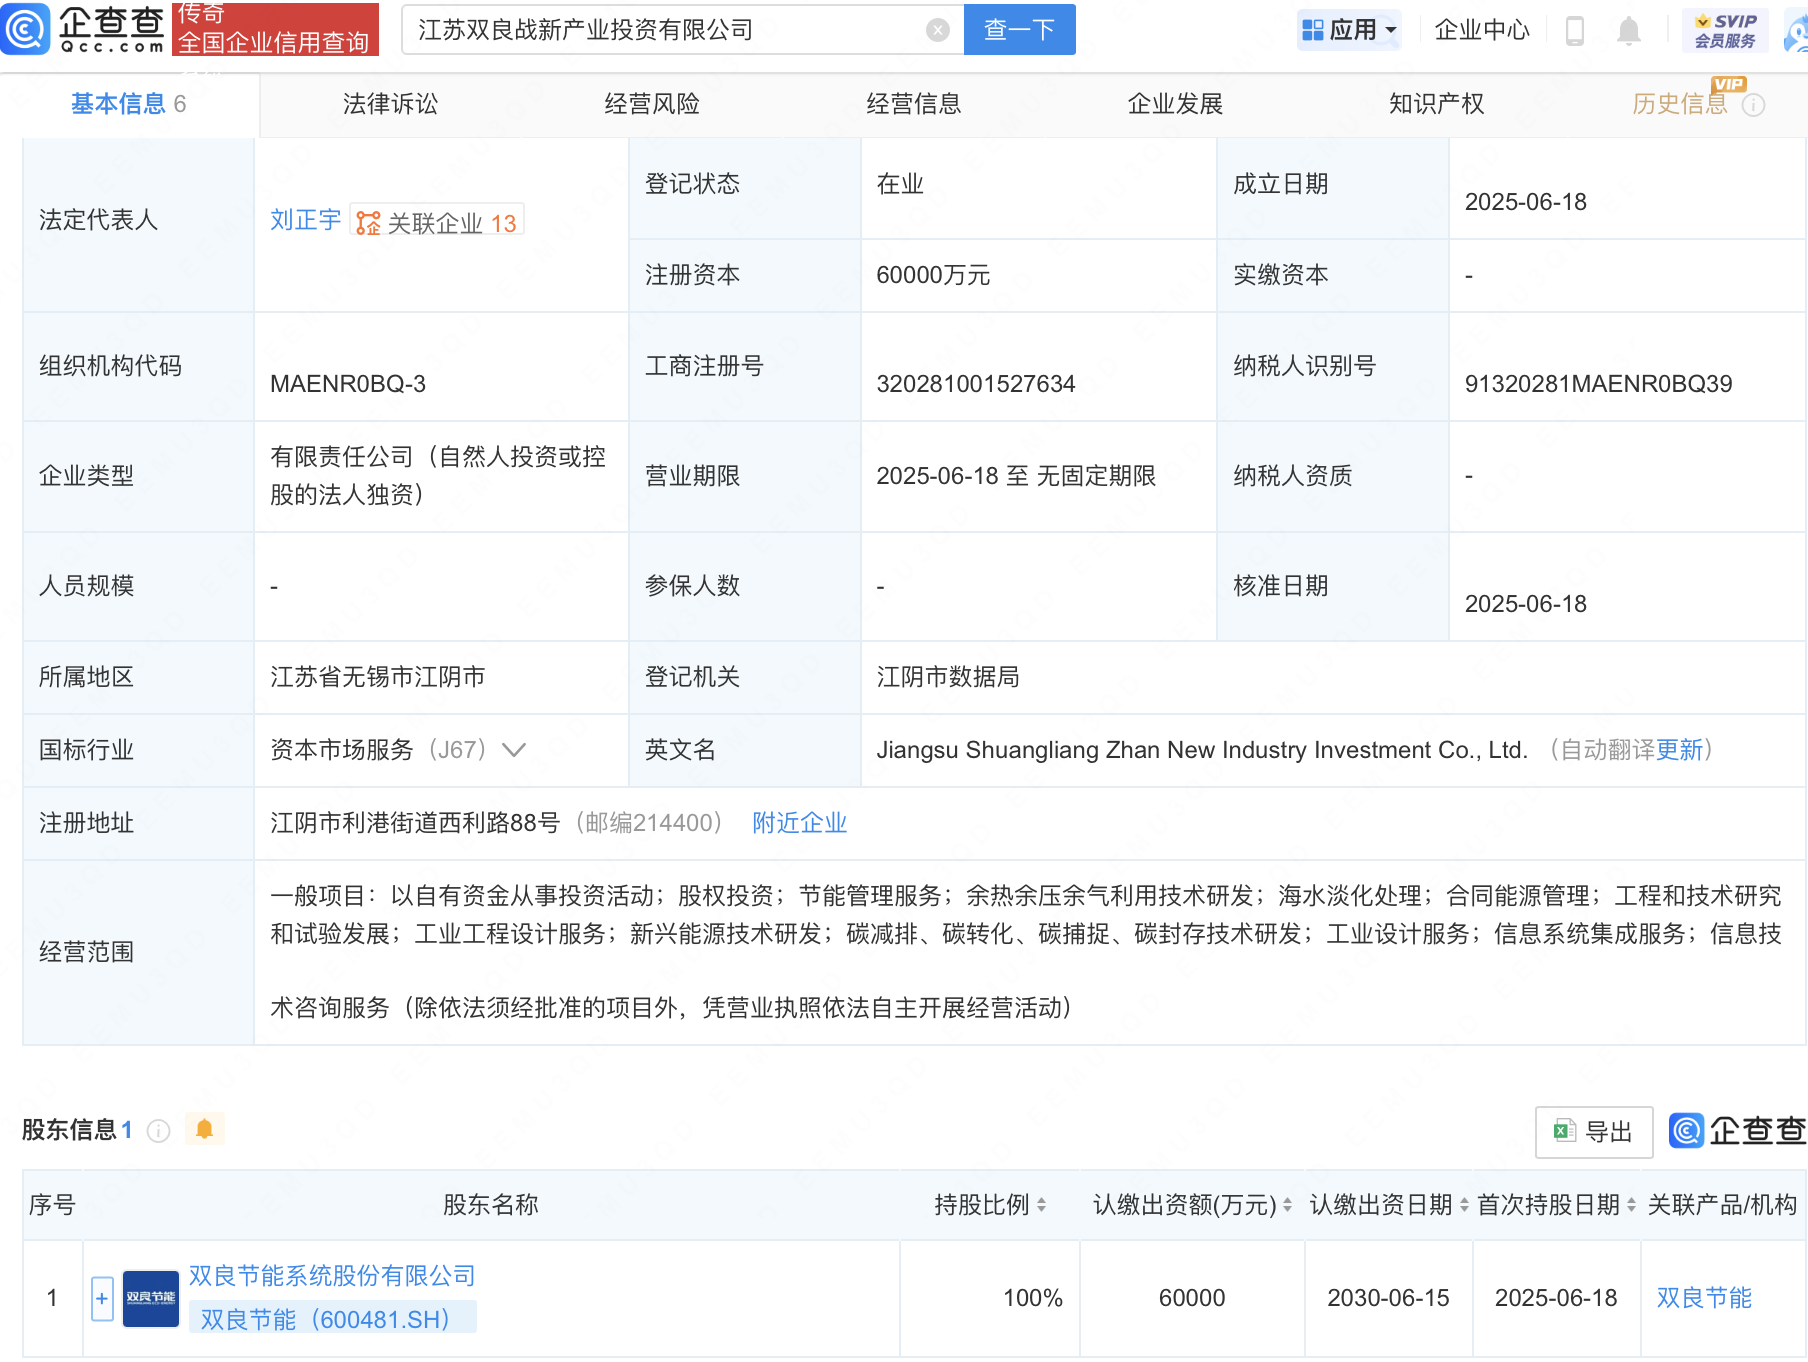Switch to the 经营信息 tab
The width and height of the screenshot is (1808, 1362).
(914, 104)
